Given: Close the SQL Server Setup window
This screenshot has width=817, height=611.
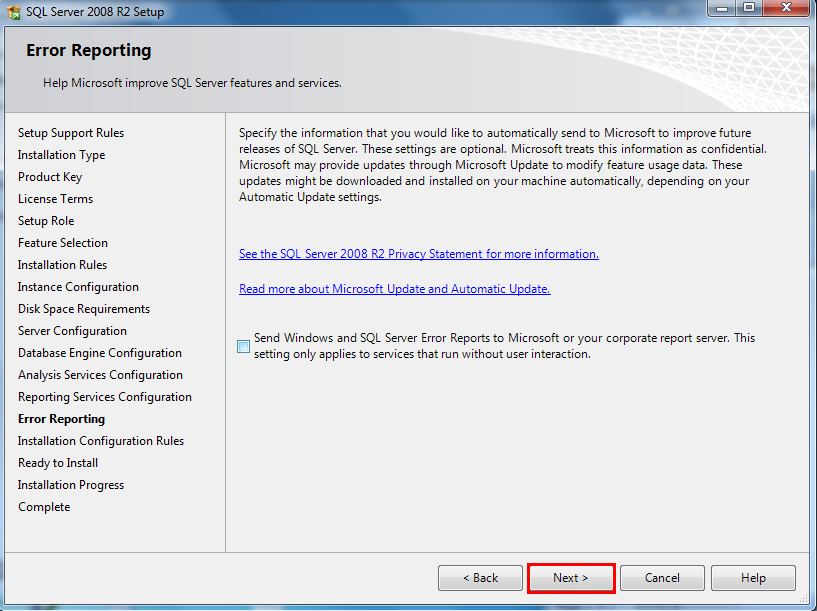Looking at the screenshot, I should 787,8.
